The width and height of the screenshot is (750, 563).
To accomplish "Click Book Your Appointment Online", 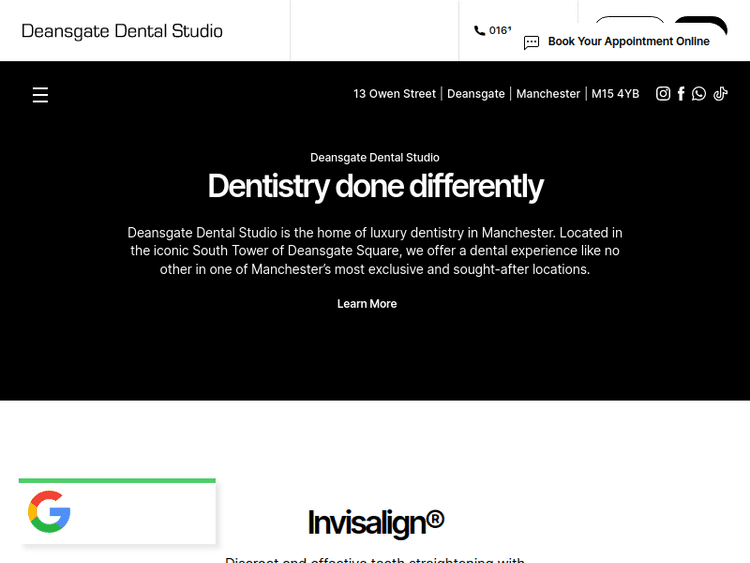I will [629, 42].
